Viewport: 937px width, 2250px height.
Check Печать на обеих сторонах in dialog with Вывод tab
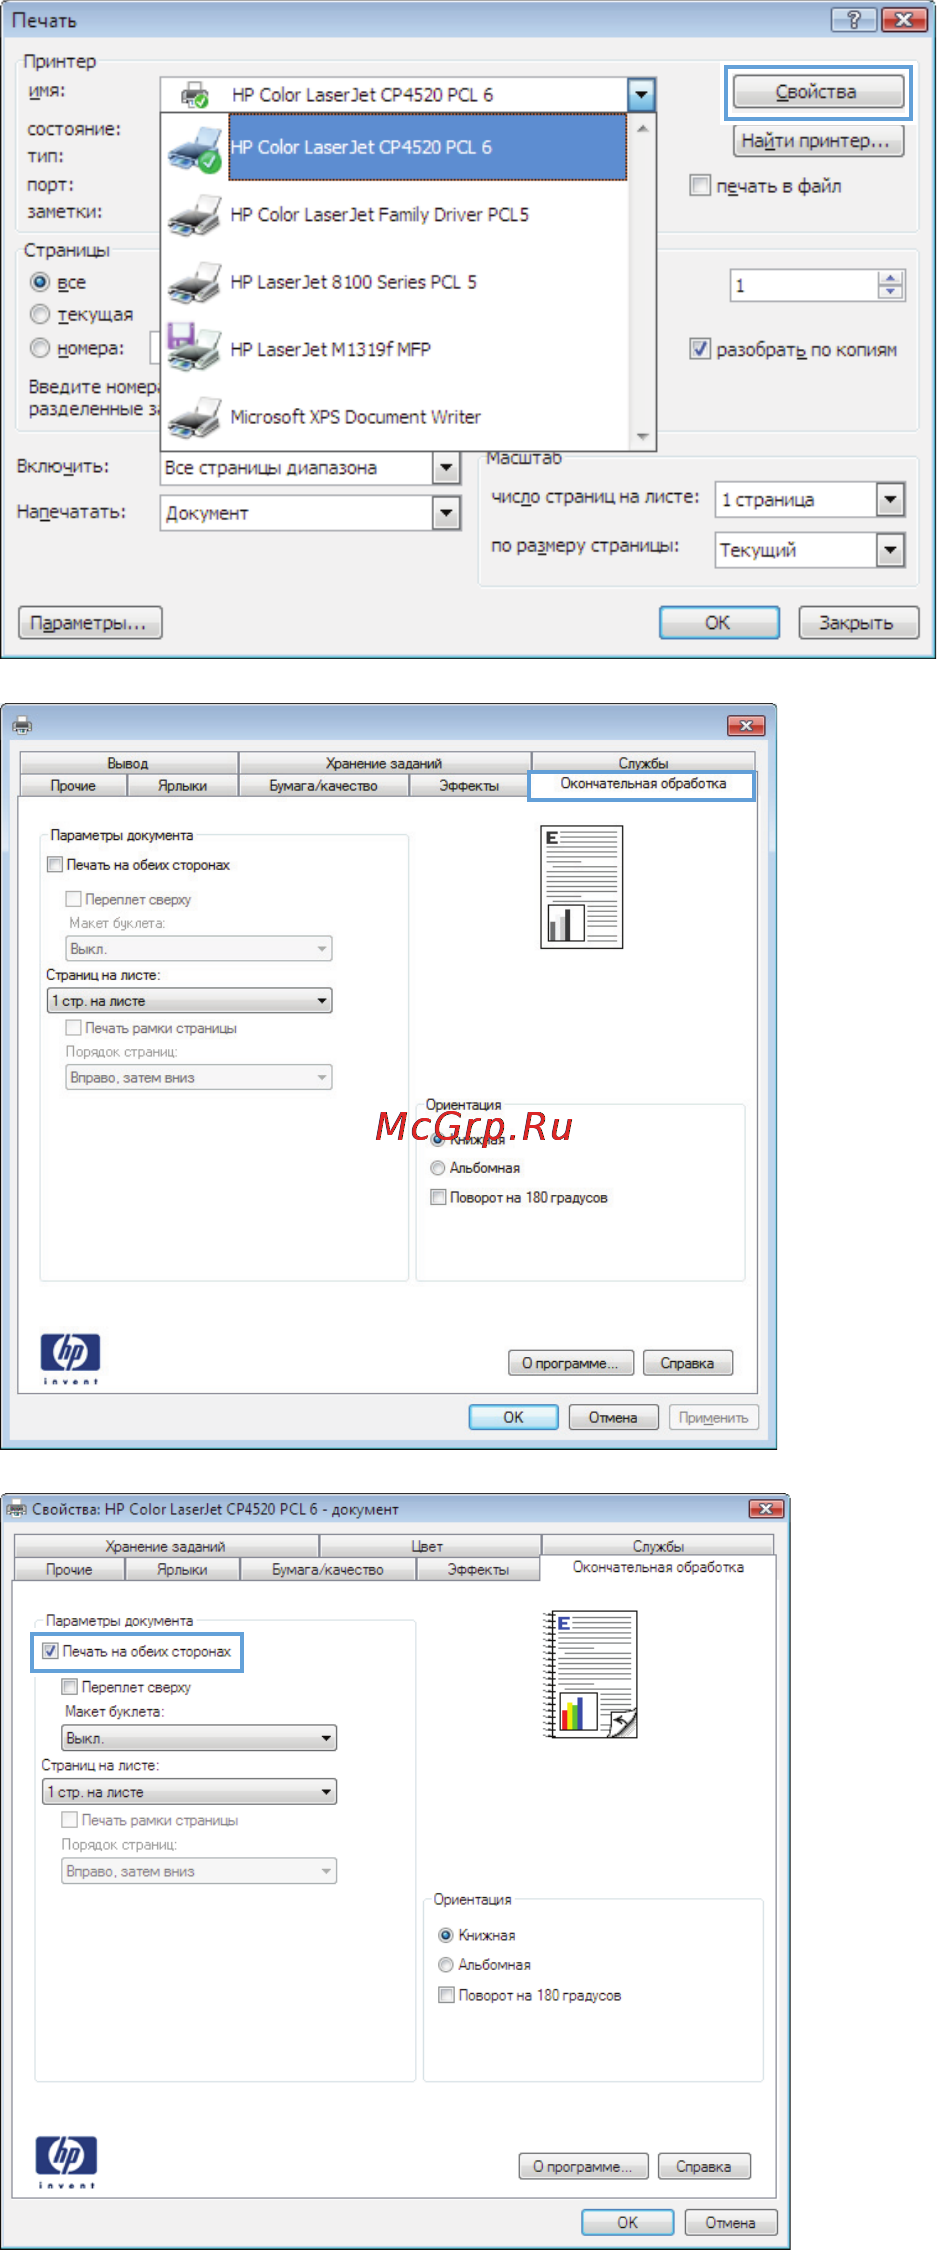click(x=55, y=865)
